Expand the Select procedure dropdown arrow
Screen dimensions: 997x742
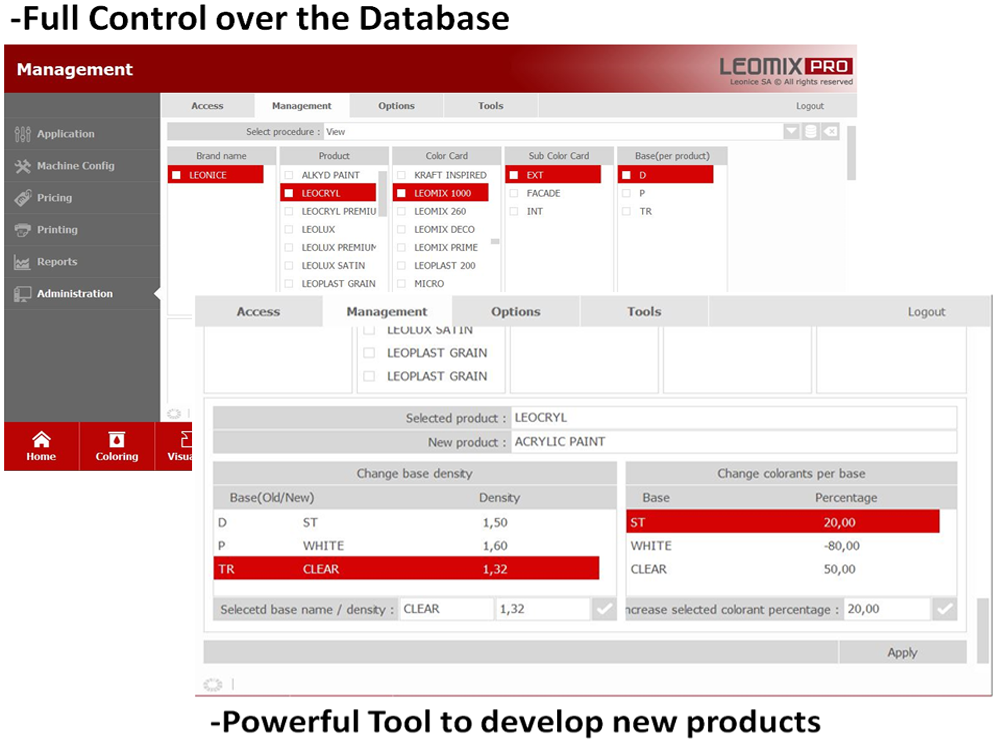tap(791, 132)
